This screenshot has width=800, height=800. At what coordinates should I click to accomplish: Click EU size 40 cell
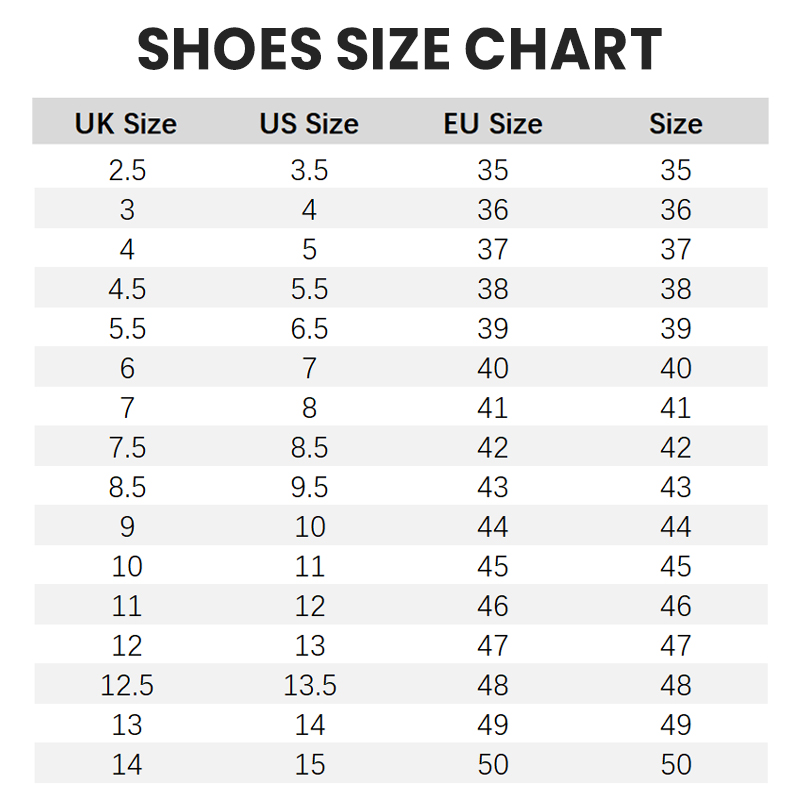pos(493,368)
